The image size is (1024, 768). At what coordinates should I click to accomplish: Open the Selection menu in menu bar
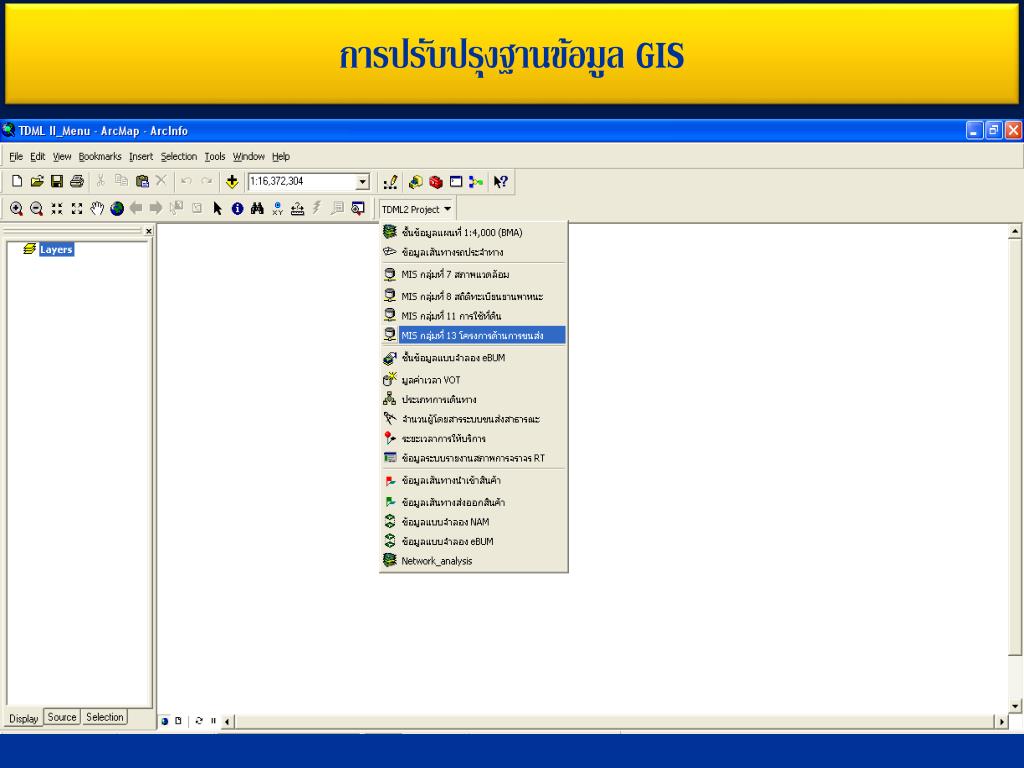click(179, 157)
